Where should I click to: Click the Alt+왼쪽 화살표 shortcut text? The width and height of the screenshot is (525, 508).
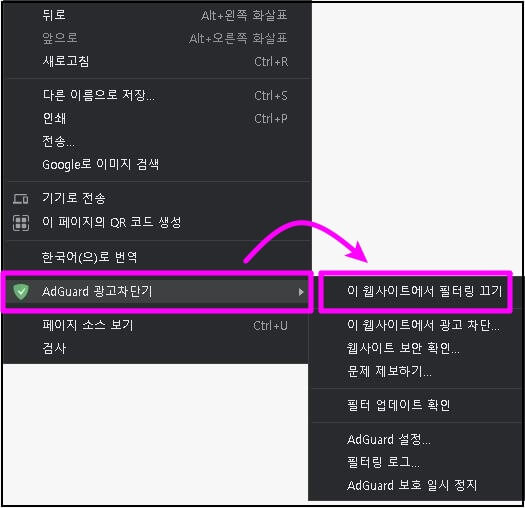pyautogui.click(x=244, y=15)
